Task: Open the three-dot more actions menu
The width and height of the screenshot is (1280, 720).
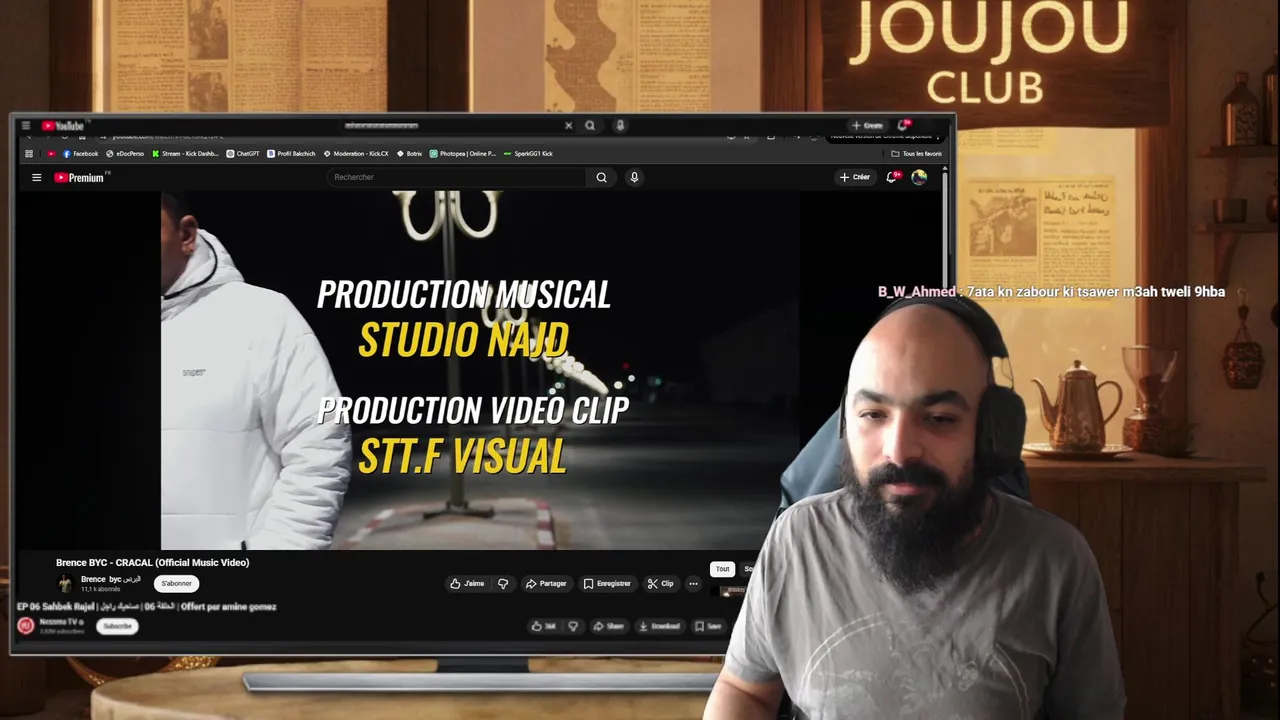Action: coord(693,584)
